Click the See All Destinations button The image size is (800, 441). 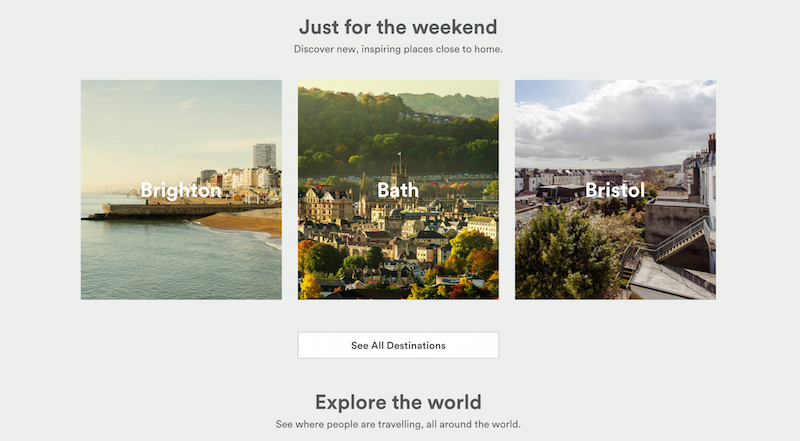(398, 346)
